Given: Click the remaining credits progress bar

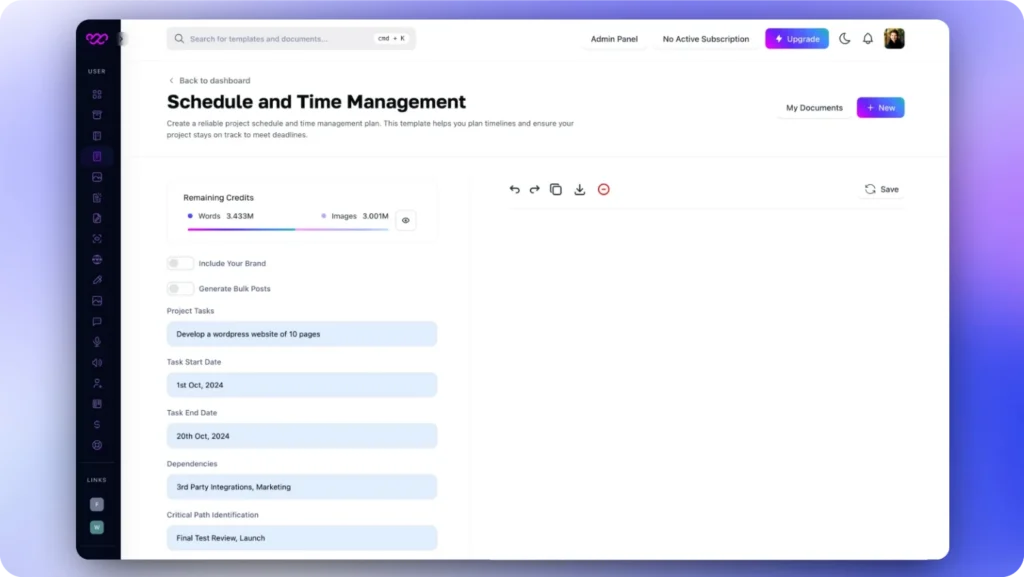Looking at the screenshot, I should click(x=287, y=229).
